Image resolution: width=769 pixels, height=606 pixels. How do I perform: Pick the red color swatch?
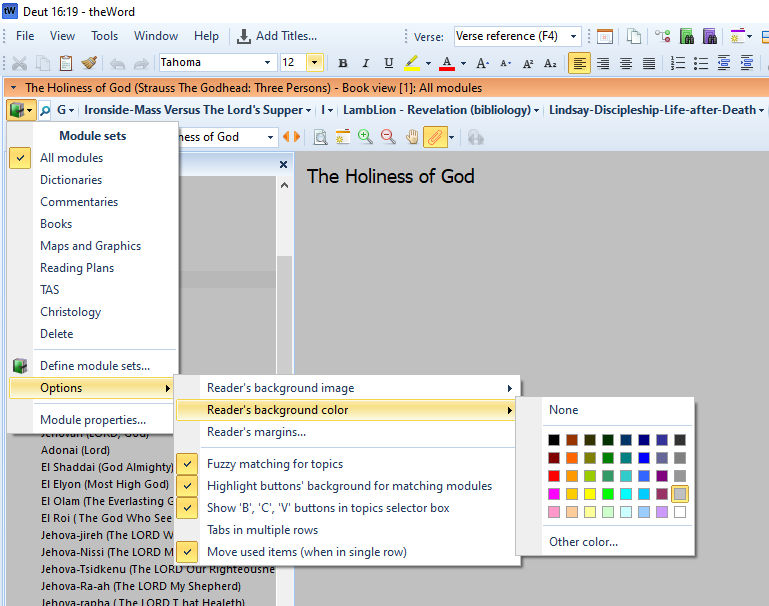pyautogui.click(x=554, y=476)
